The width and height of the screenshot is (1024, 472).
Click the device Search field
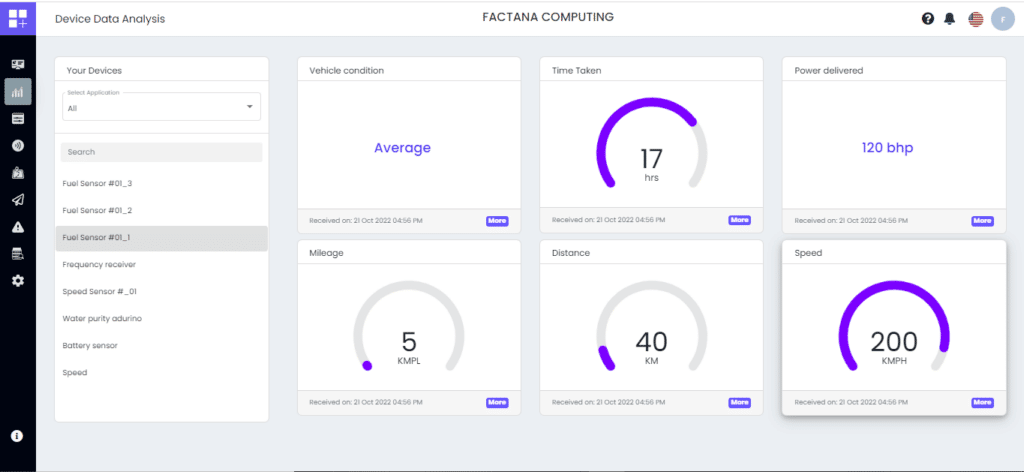point(161,152)
